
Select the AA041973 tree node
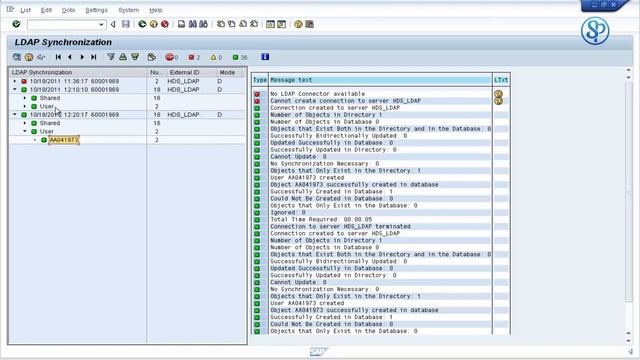point(64,140)
